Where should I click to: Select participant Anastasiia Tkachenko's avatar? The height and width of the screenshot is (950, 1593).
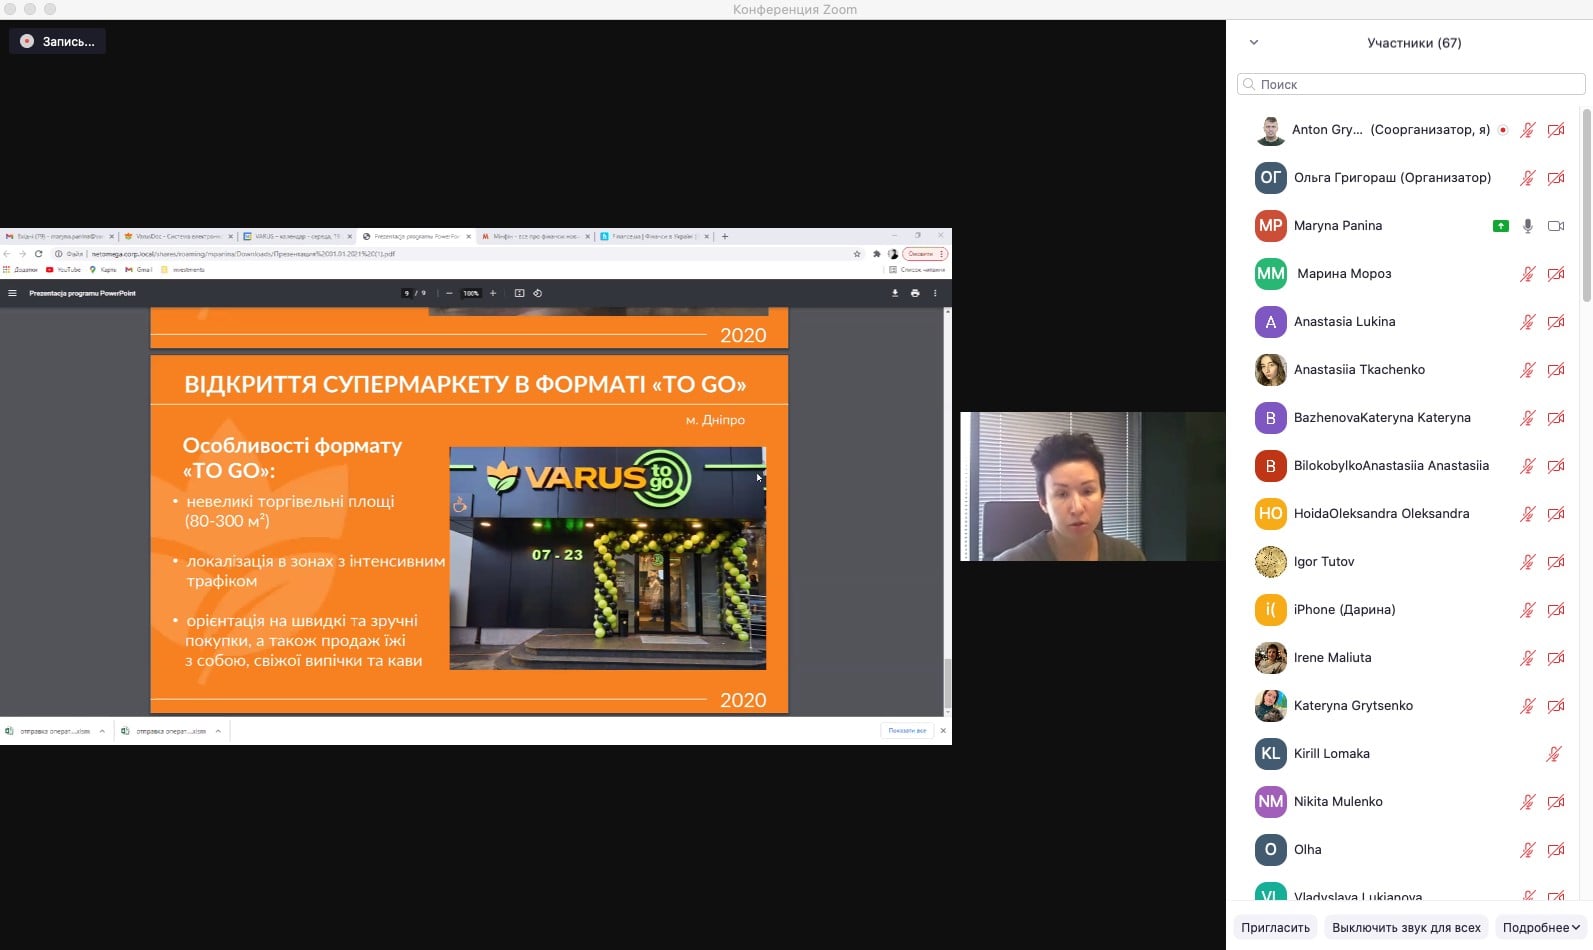[x=1270, y=370]
